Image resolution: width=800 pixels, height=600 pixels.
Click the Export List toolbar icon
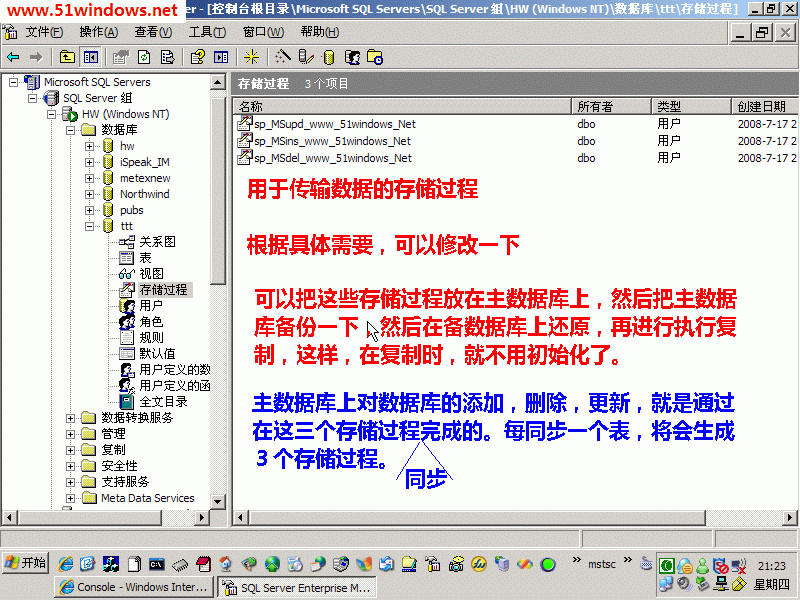click(x=168, y=57)
